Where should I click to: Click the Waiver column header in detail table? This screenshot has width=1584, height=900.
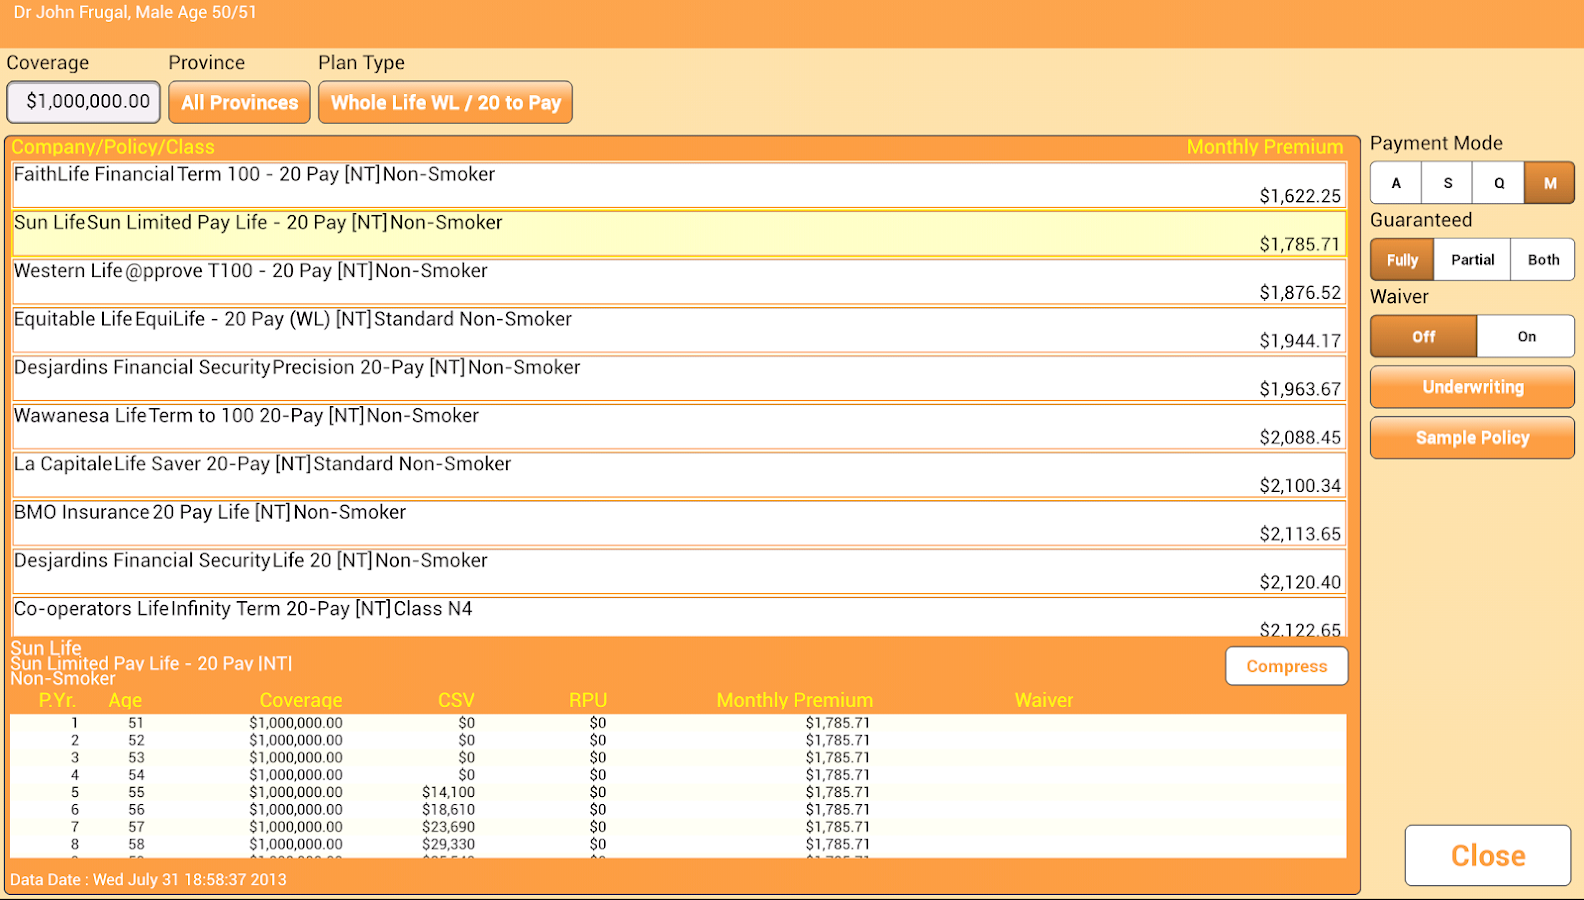1044,700
